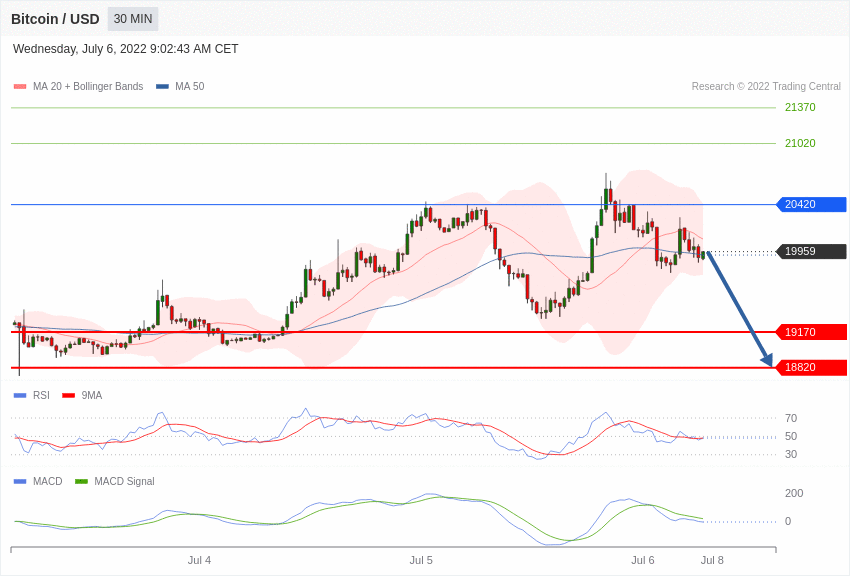
Task: Click the RSI legend swatch
Action: [x=20, y=396]
